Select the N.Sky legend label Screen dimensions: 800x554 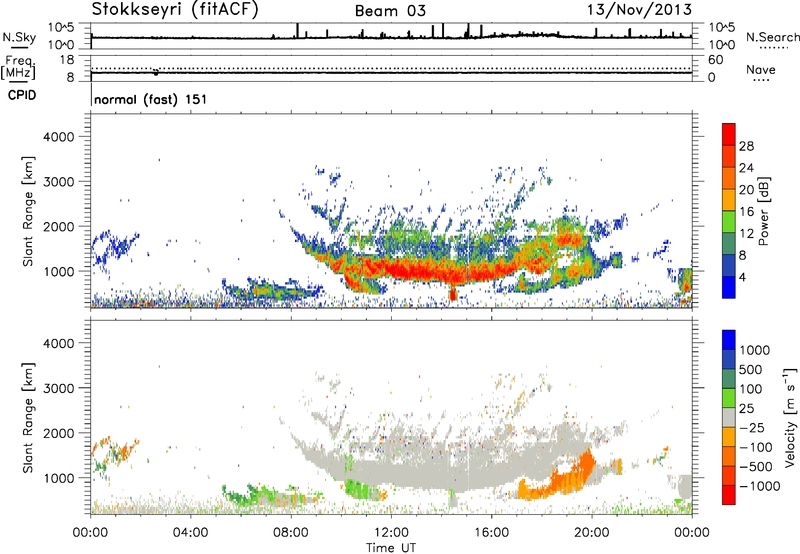19,37
